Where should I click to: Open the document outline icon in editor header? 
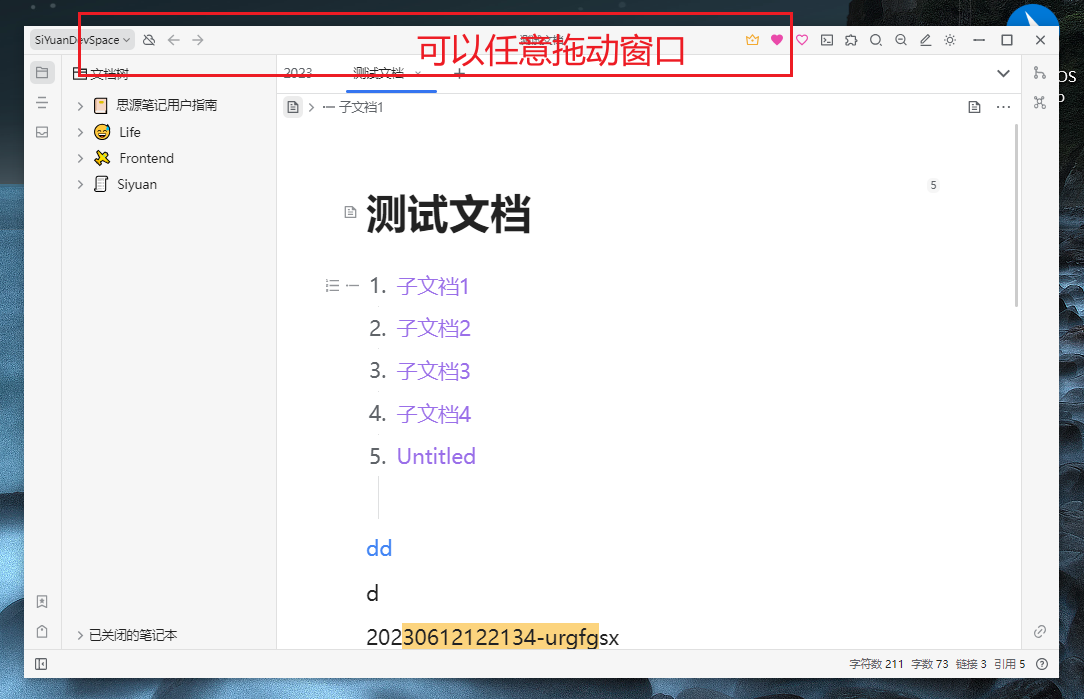coord(974,107)
